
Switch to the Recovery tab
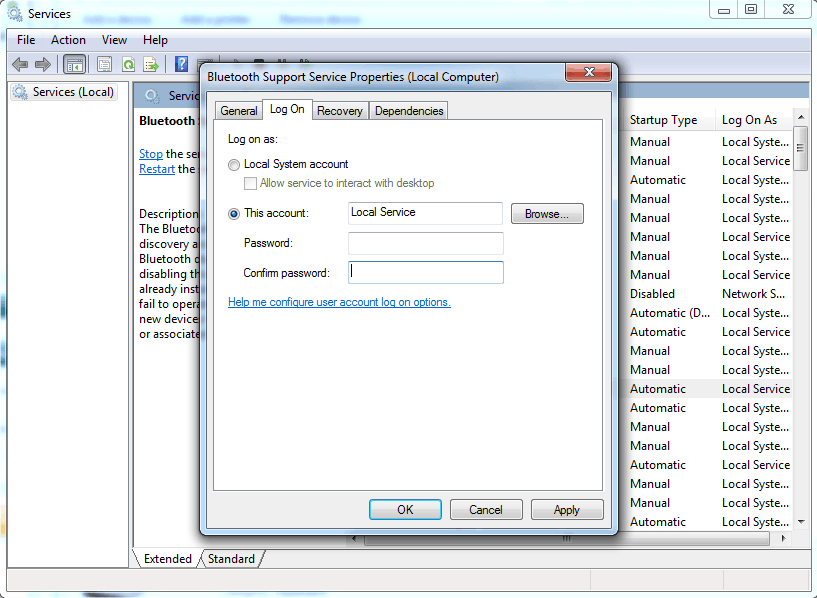(x=340, y=111)
